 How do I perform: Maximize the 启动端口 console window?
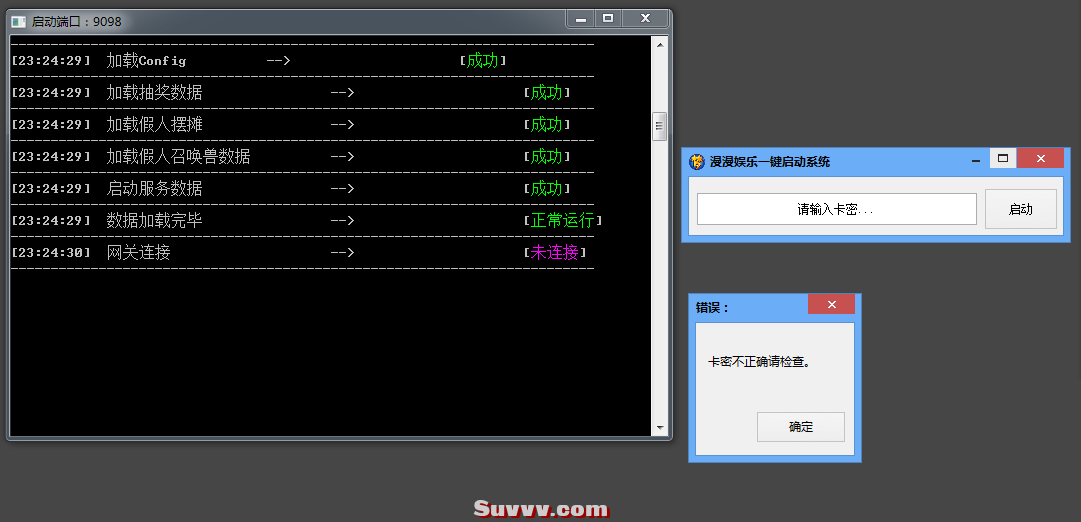click(607, 19)
